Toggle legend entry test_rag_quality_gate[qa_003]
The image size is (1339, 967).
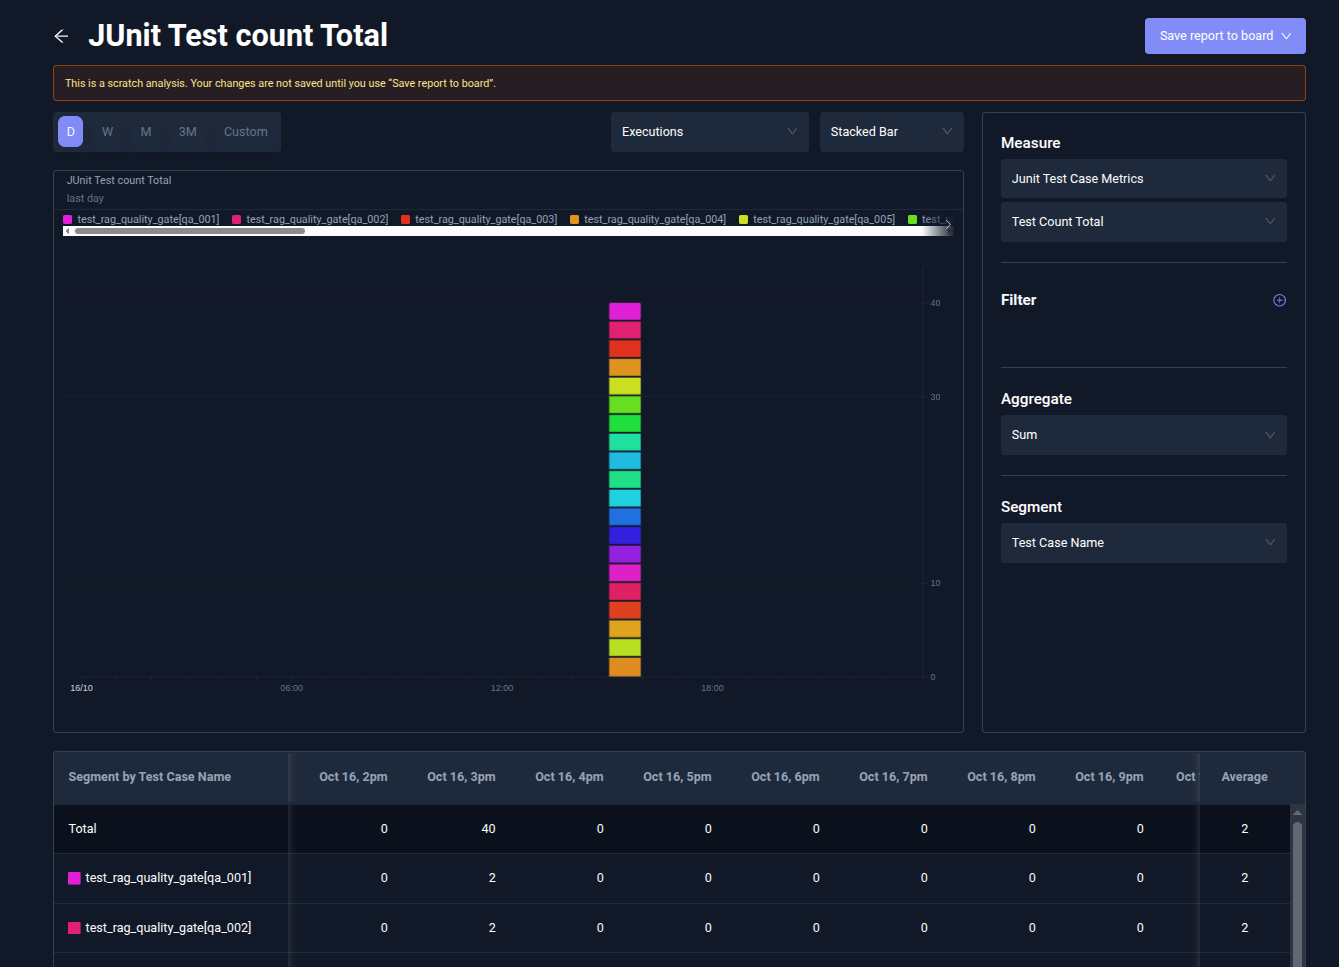coord(479,219)
